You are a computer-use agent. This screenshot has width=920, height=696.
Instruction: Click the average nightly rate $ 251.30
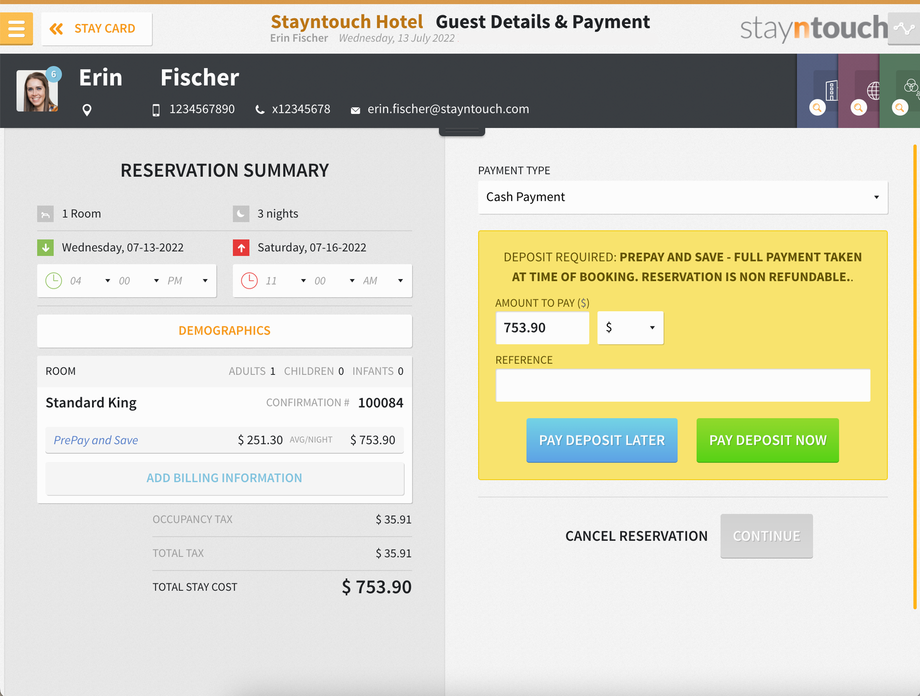tap(260, 440)
